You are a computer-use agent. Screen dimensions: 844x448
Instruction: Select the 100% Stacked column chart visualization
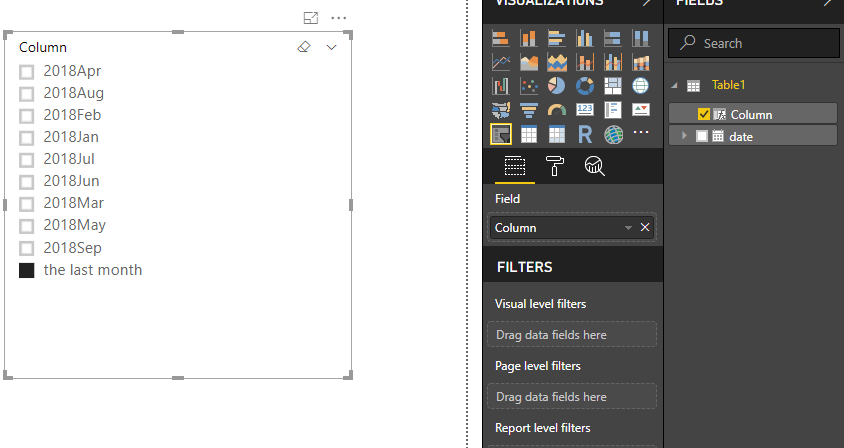point(641,38)
